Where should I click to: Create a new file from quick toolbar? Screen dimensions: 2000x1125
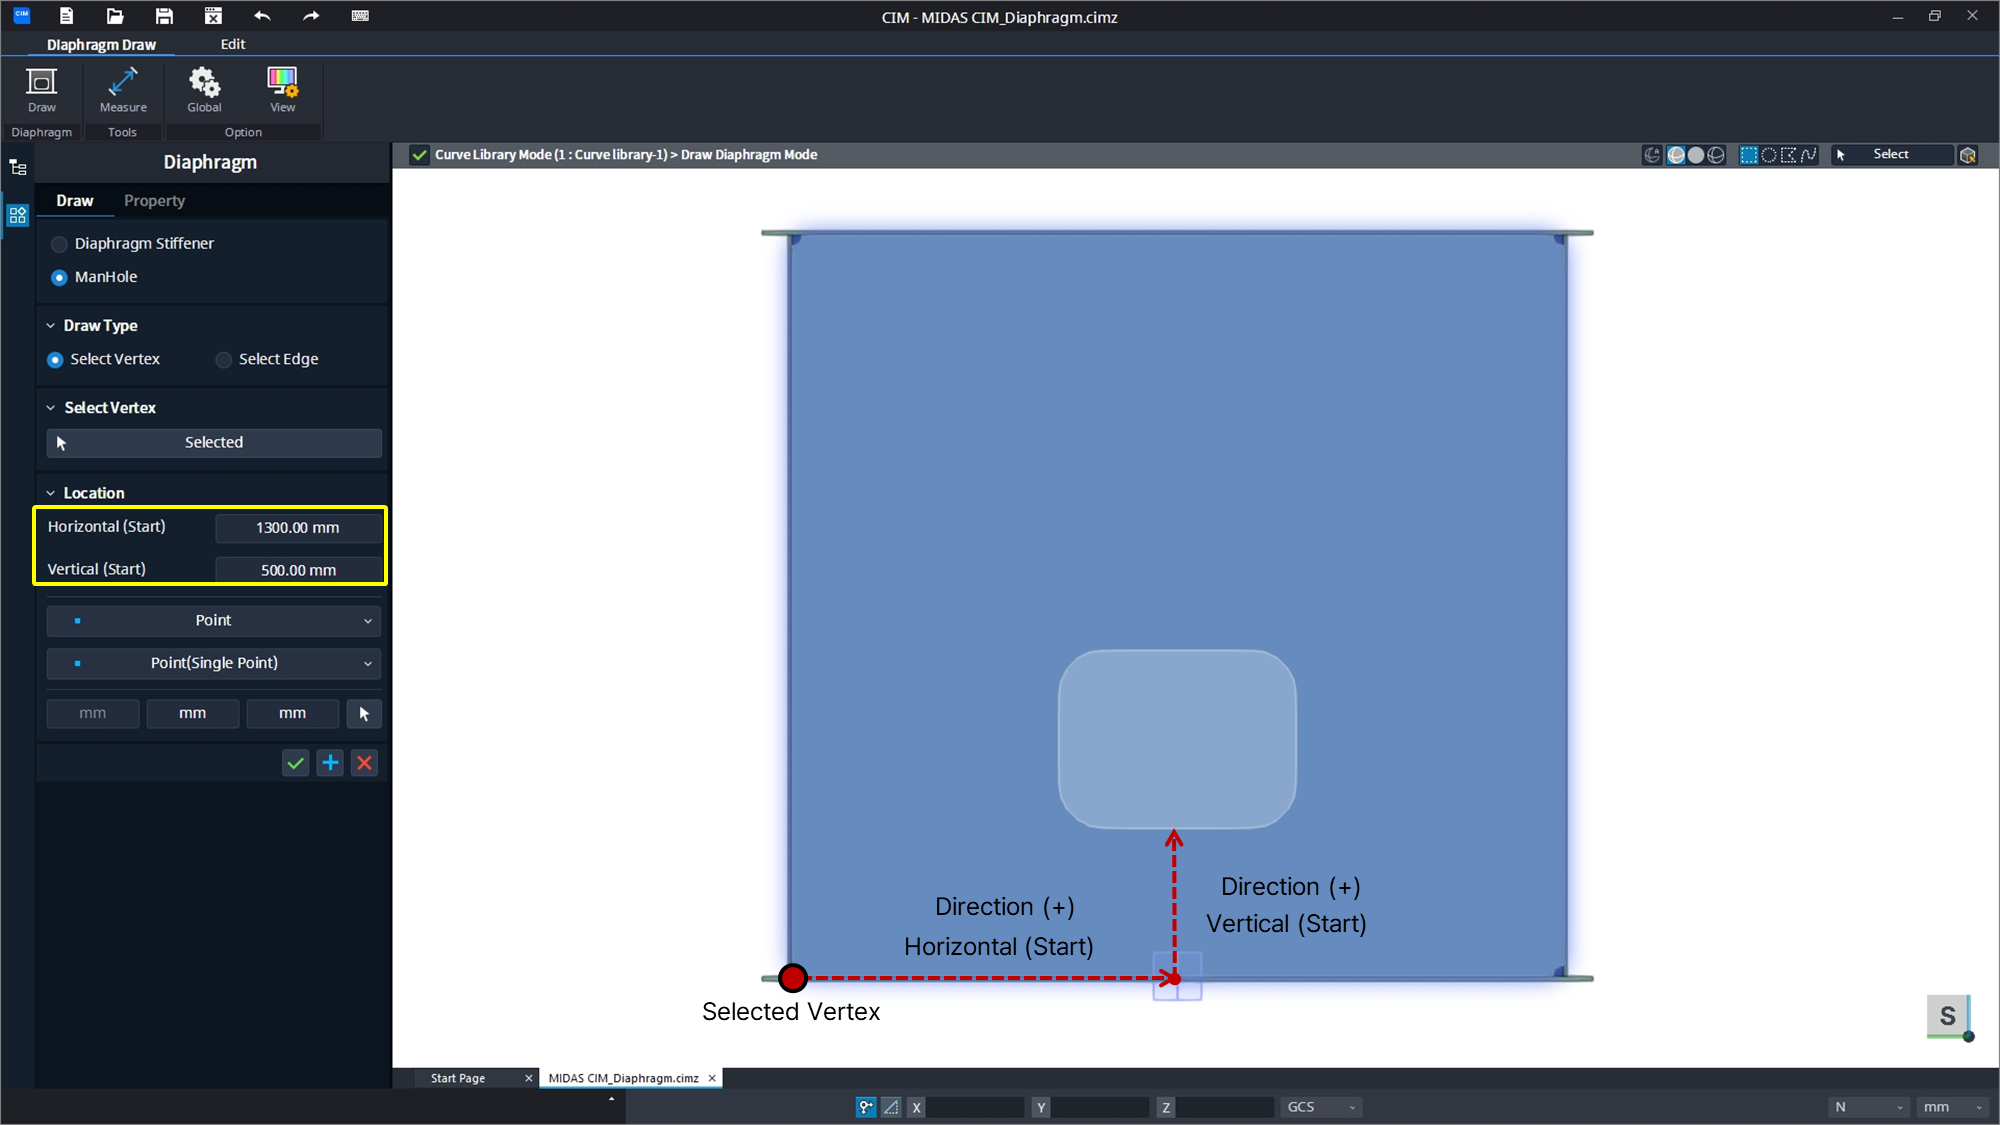(66, 16)
